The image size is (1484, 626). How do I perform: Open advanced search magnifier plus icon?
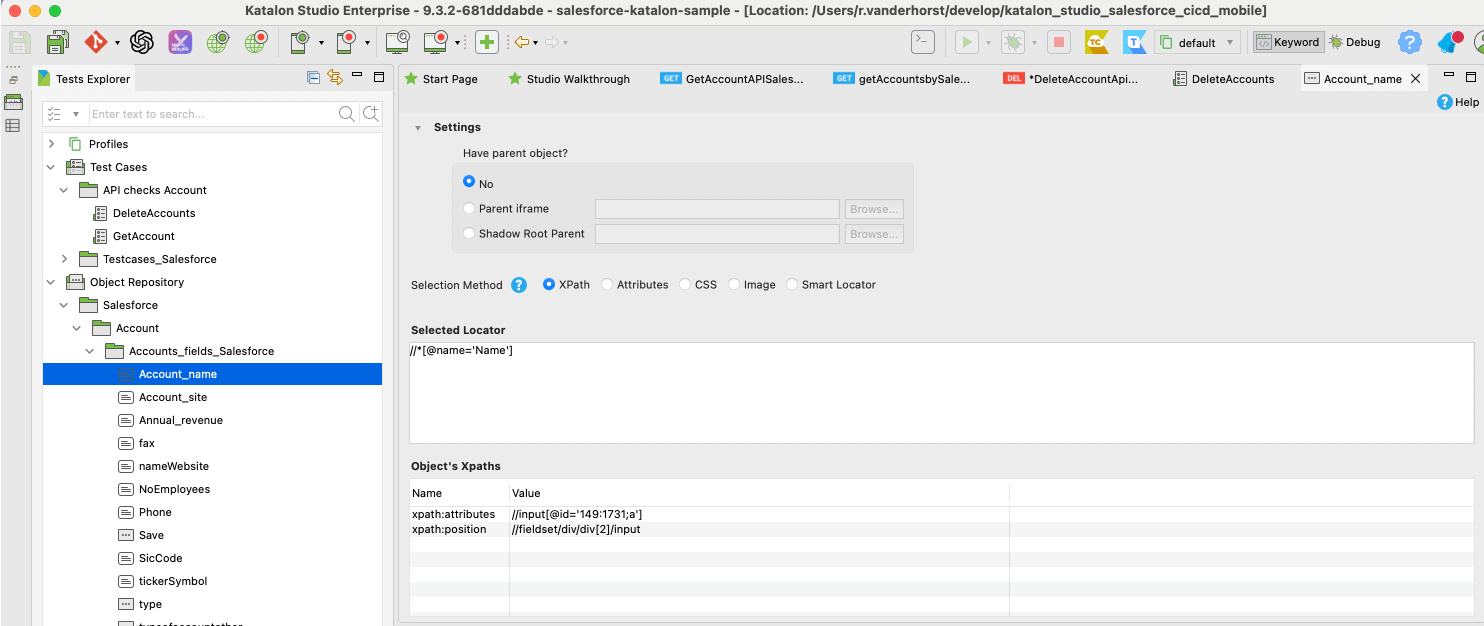[371, 114]
